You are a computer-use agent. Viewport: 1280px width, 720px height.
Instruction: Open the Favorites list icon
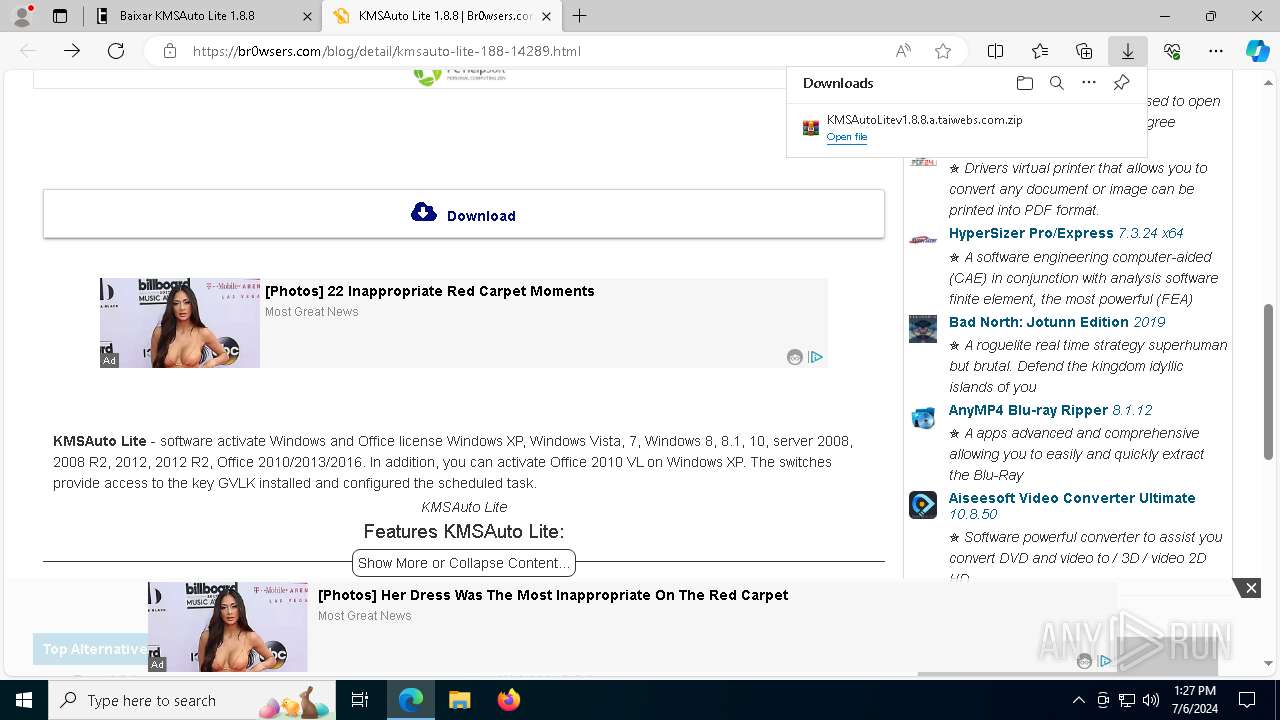pos(1040,51)
